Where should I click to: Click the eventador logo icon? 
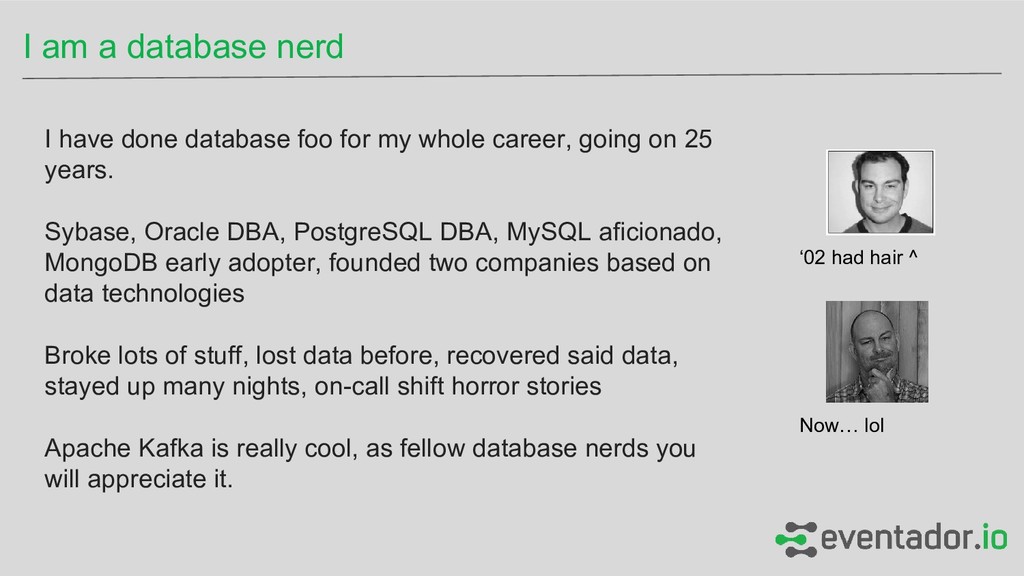click(x=796, y=538)
